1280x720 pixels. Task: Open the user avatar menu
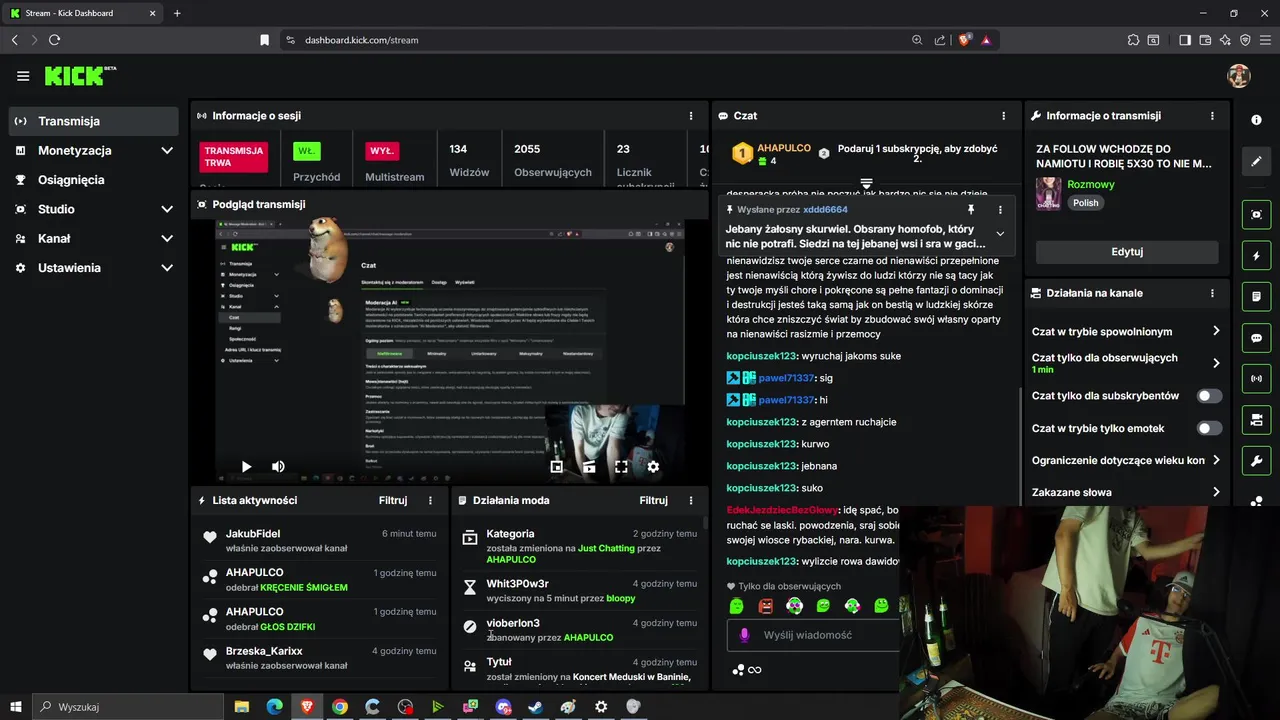1239,76
